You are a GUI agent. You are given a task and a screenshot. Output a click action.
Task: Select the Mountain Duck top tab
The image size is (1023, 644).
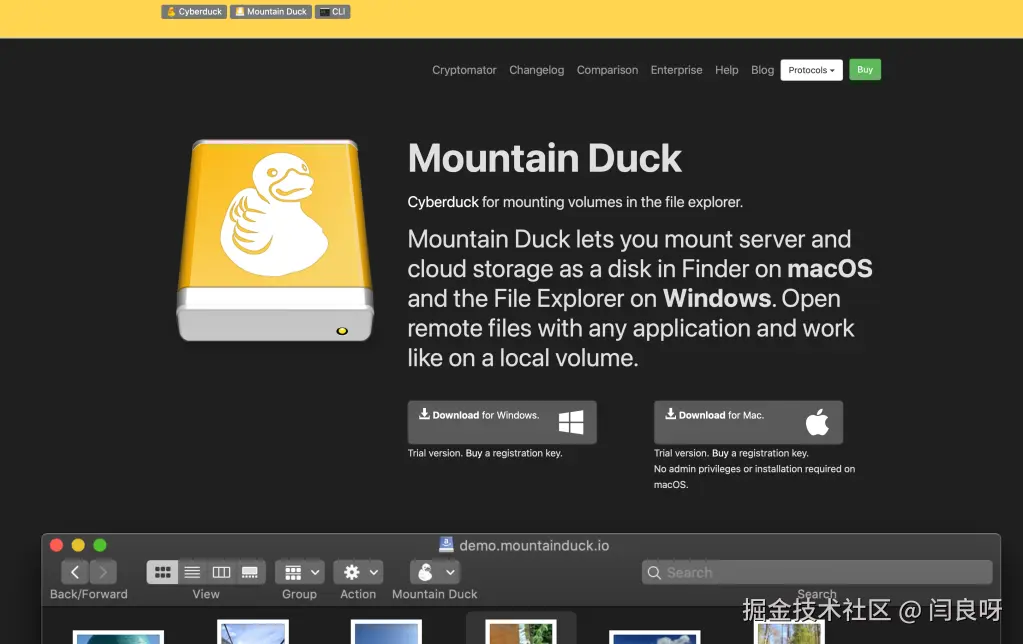(x=271, y=12)
